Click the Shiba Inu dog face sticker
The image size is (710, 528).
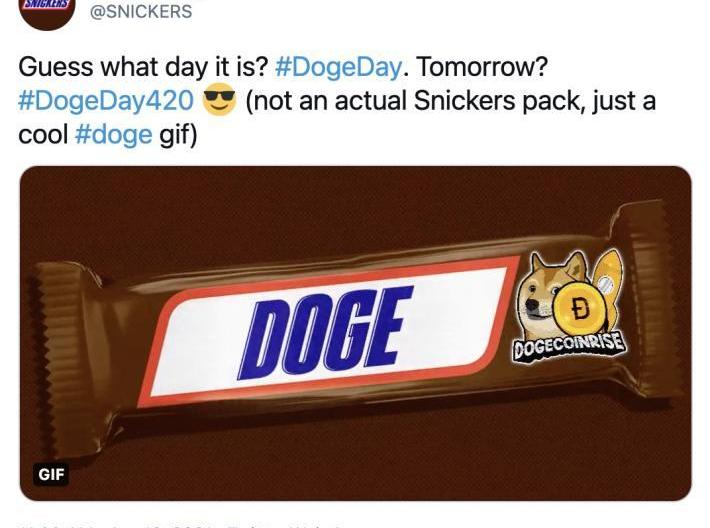click(x=541, y=291)
